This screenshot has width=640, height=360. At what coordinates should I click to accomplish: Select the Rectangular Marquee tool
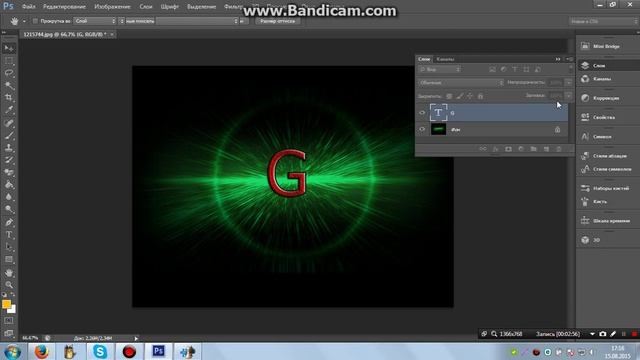click(9, 61)
